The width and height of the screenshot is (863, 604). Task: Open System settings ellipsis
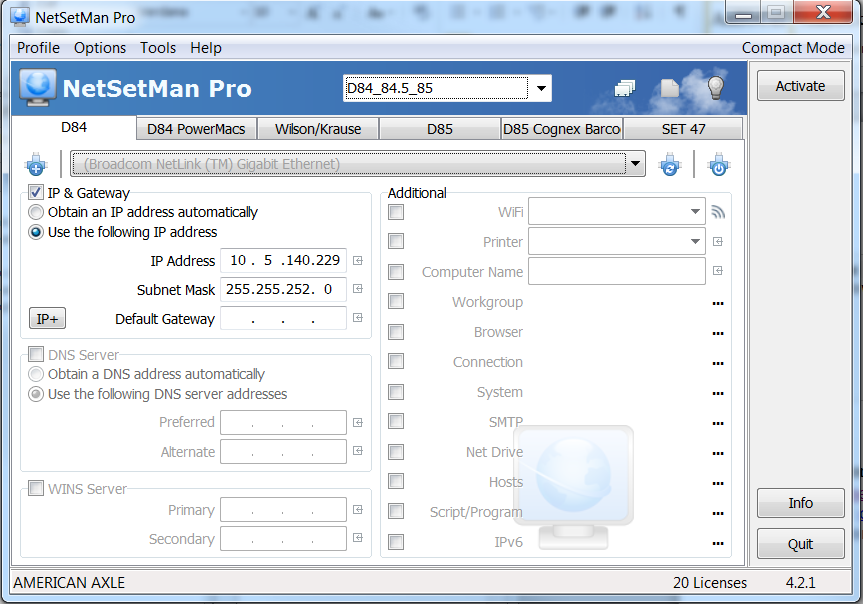click(x=718, y=394)
